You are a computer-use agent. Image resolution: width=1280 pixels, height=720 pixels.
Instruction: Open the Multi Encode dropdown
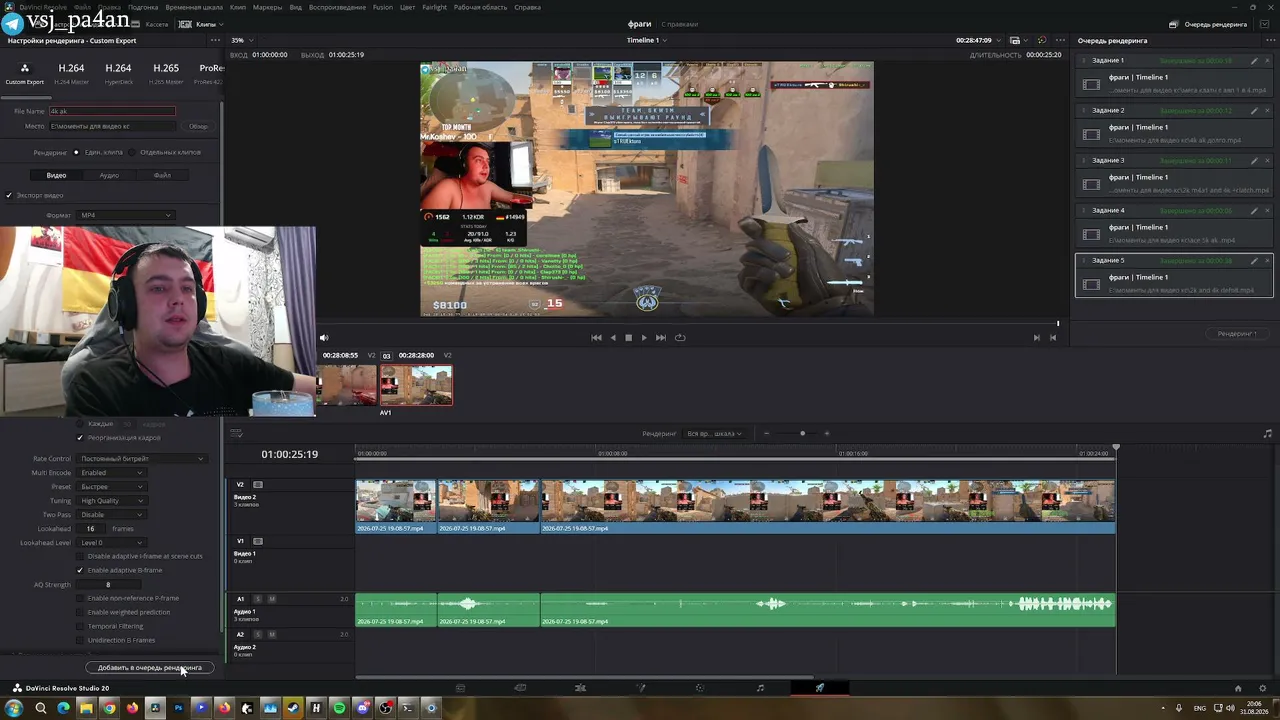click(112, 473)
